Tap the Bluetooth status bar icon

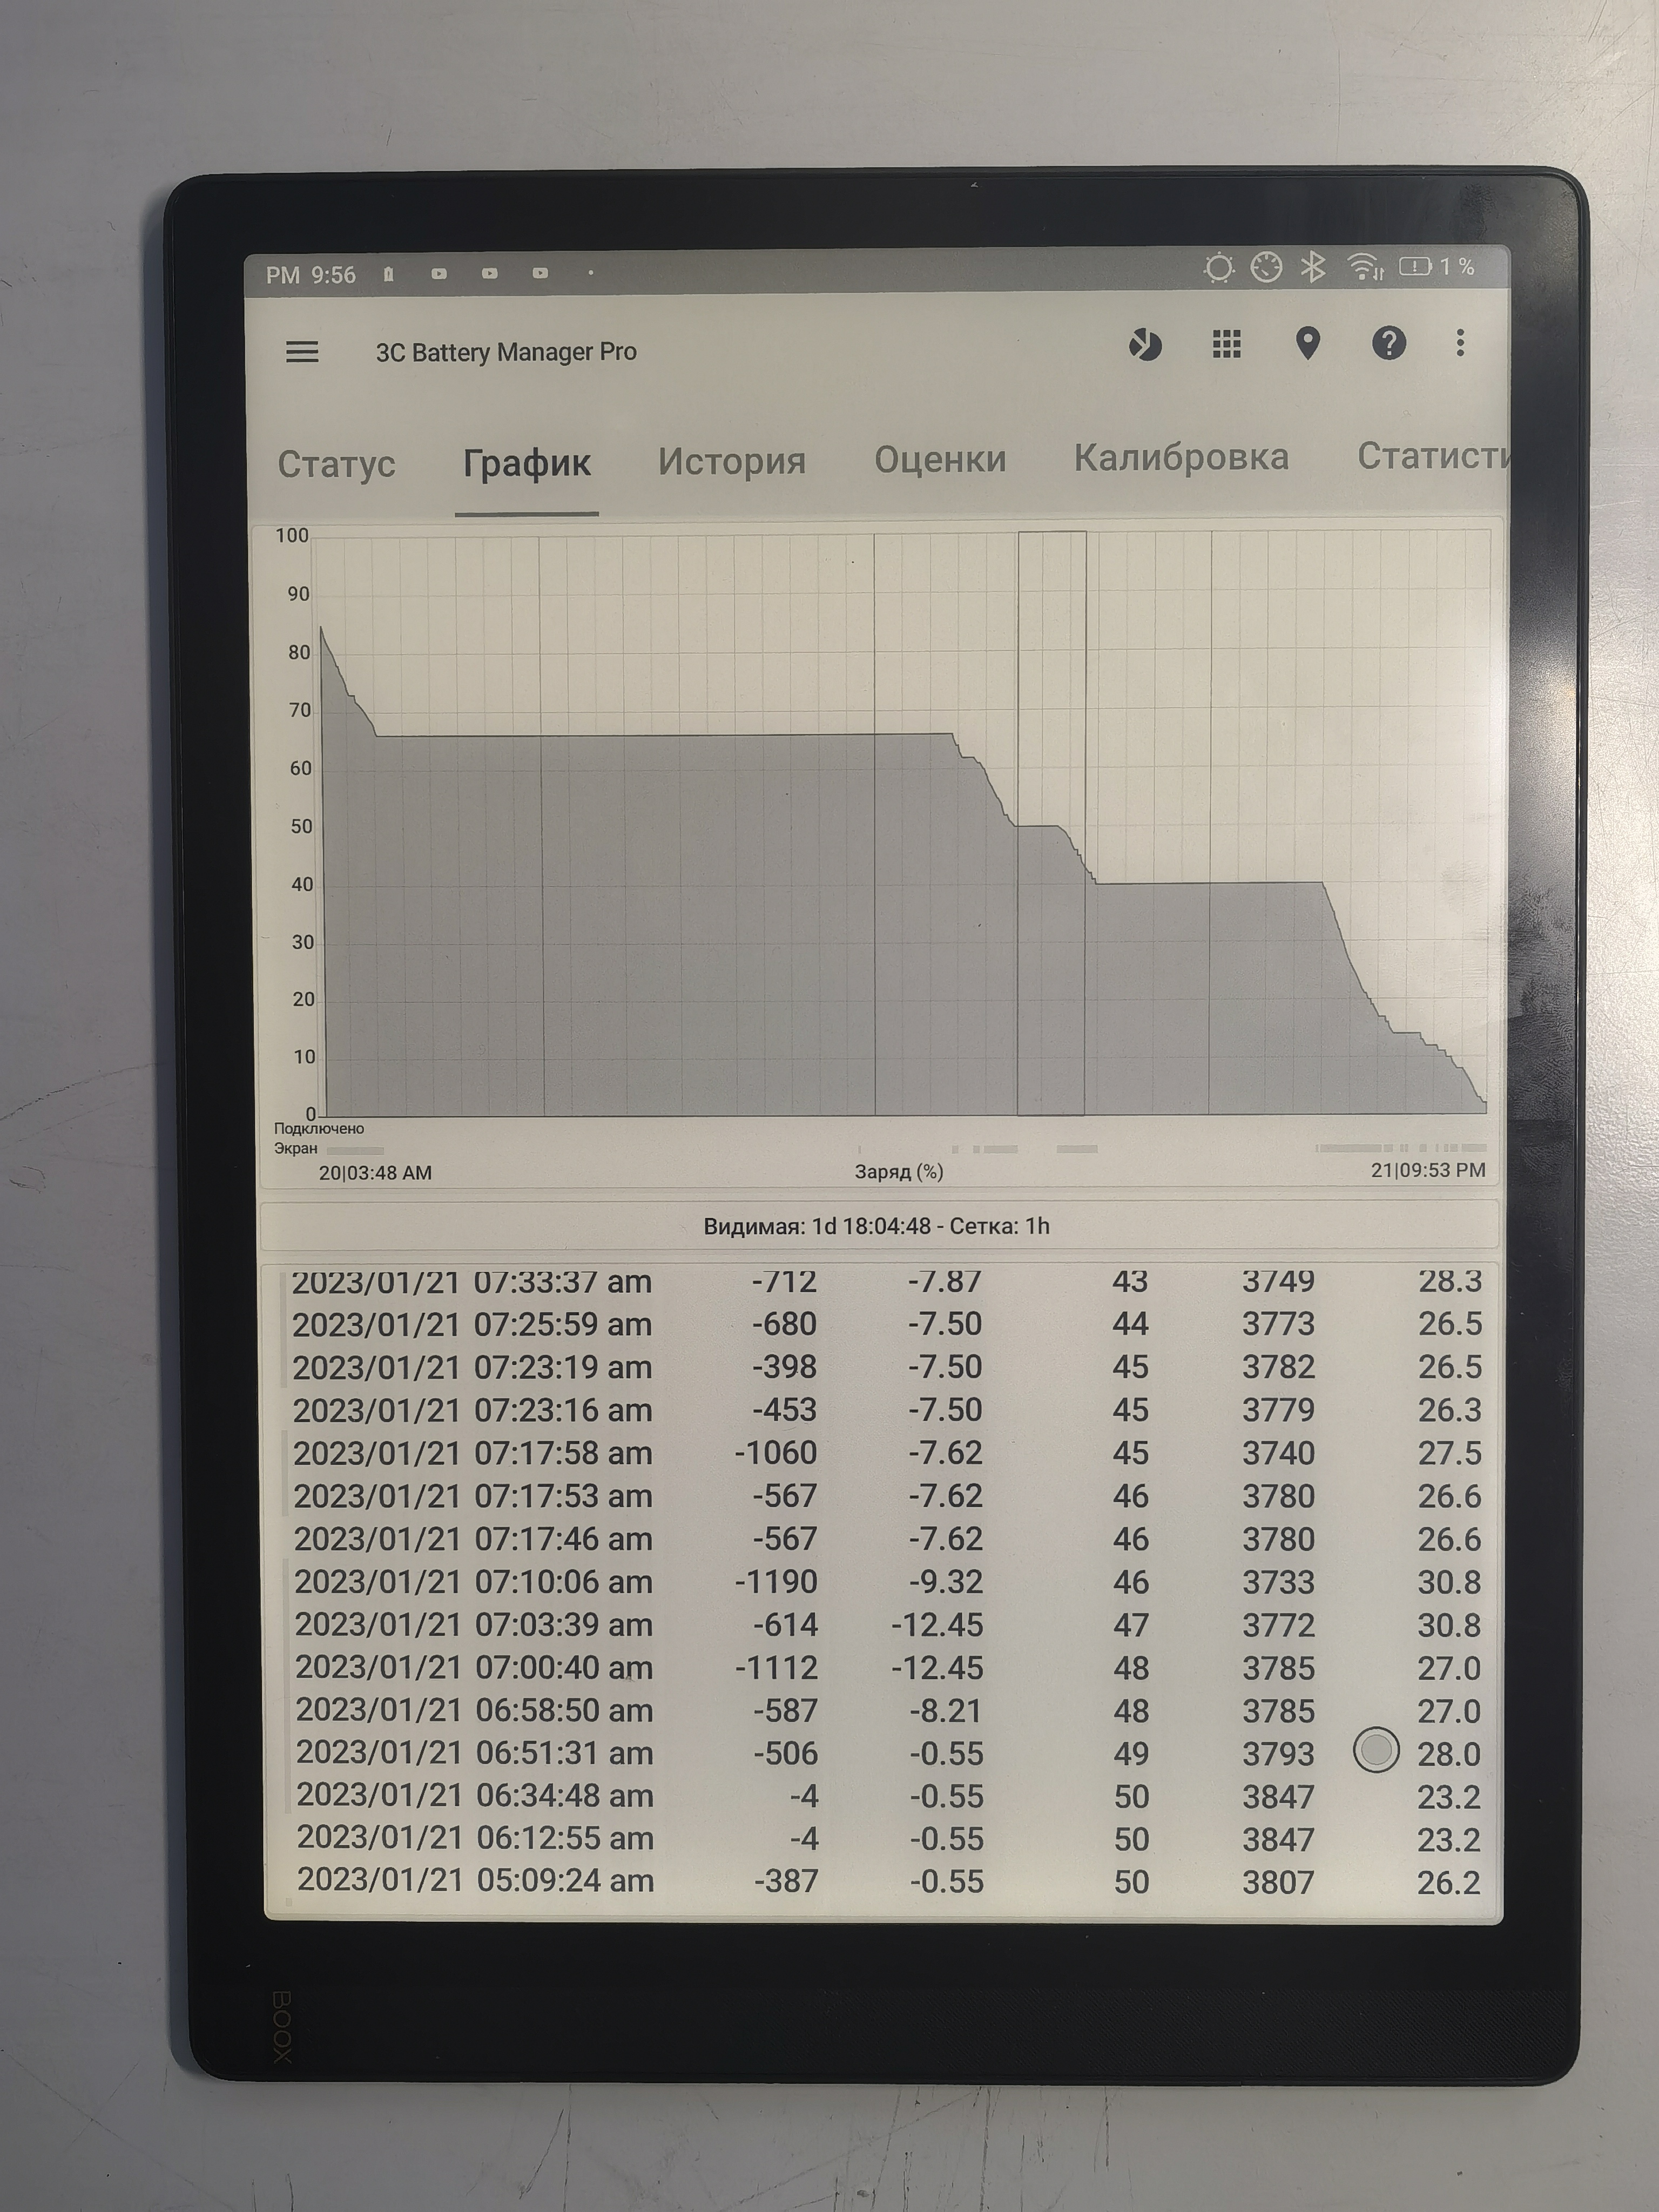[1312, 267]
